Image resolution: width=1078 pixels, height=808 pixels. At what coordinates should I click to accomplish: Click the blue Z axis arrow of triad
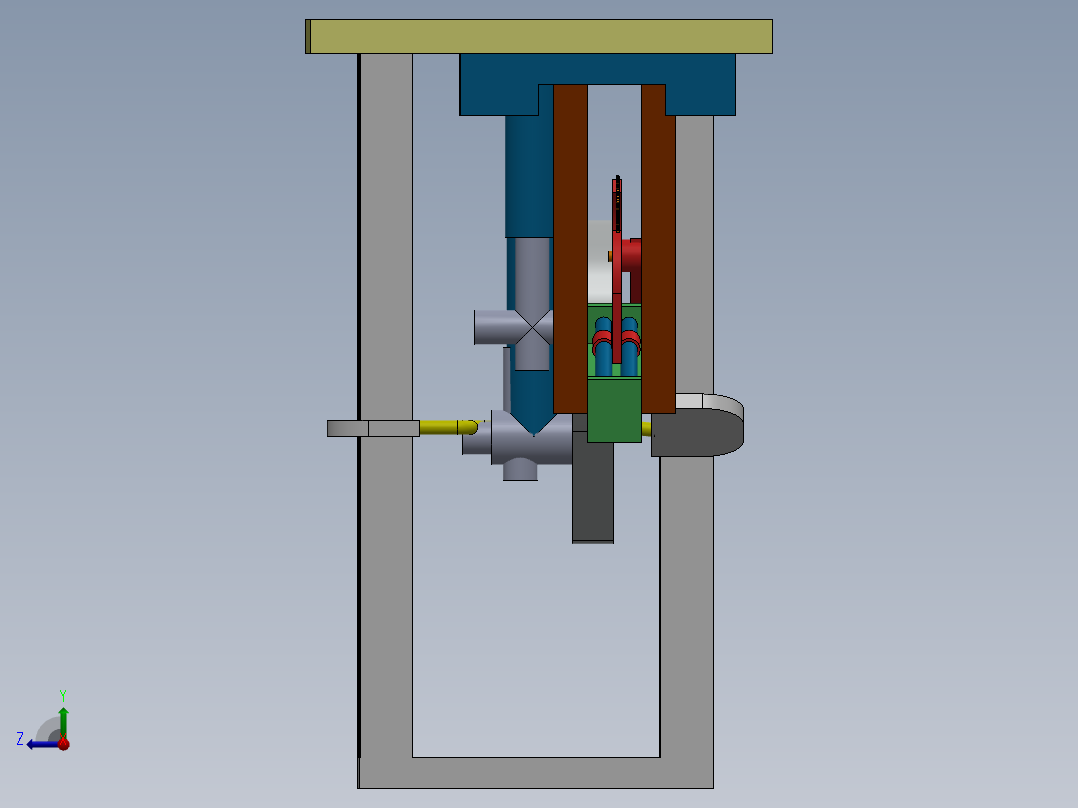41,745
